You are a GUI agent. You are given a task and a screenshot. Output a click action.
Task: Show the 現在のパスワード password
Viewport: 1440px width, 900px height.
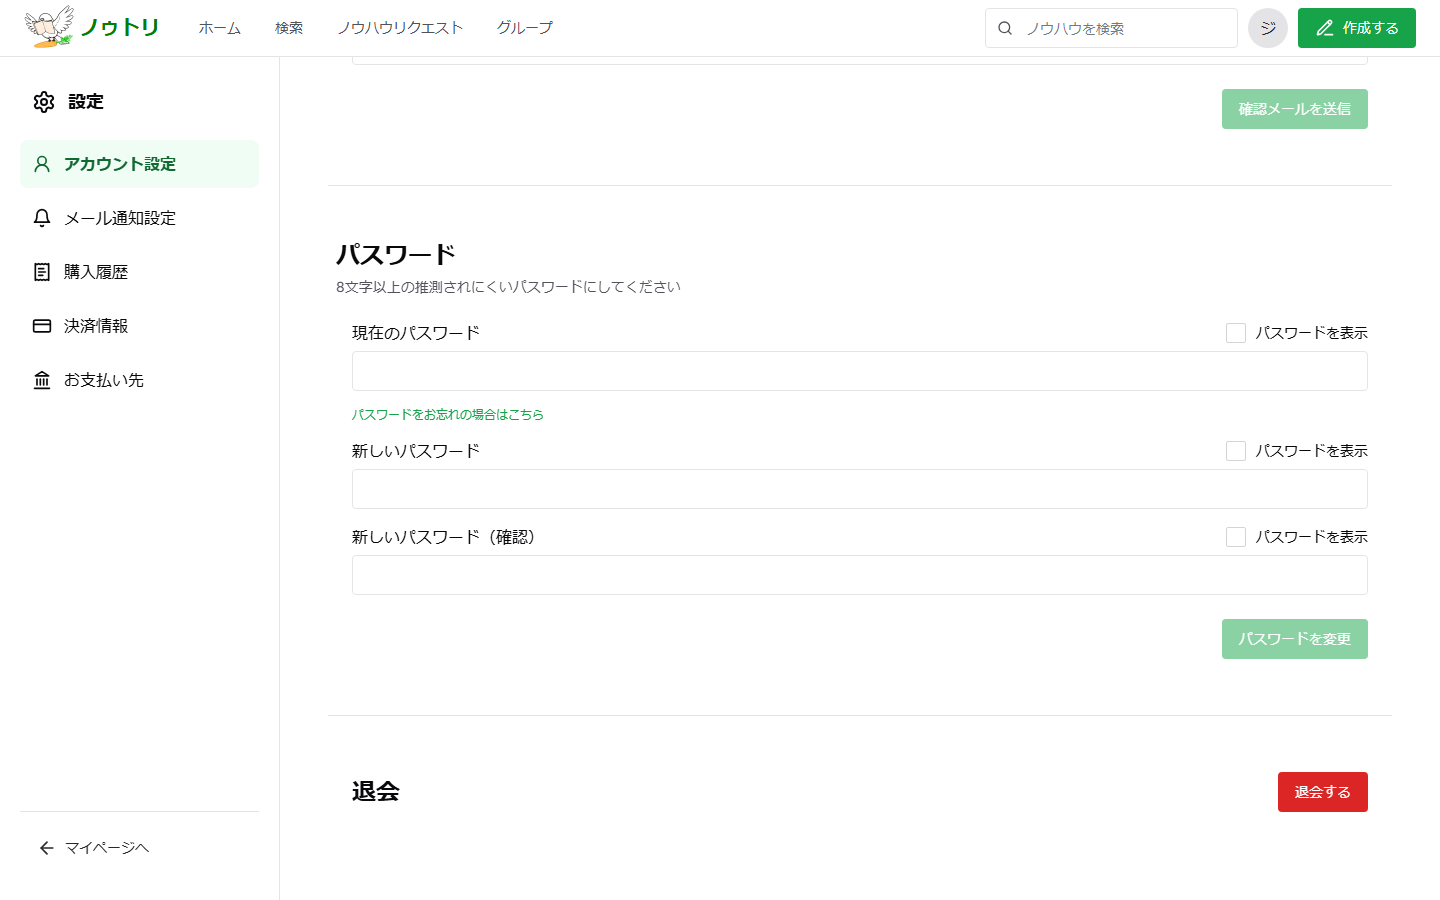point(1236,333)
